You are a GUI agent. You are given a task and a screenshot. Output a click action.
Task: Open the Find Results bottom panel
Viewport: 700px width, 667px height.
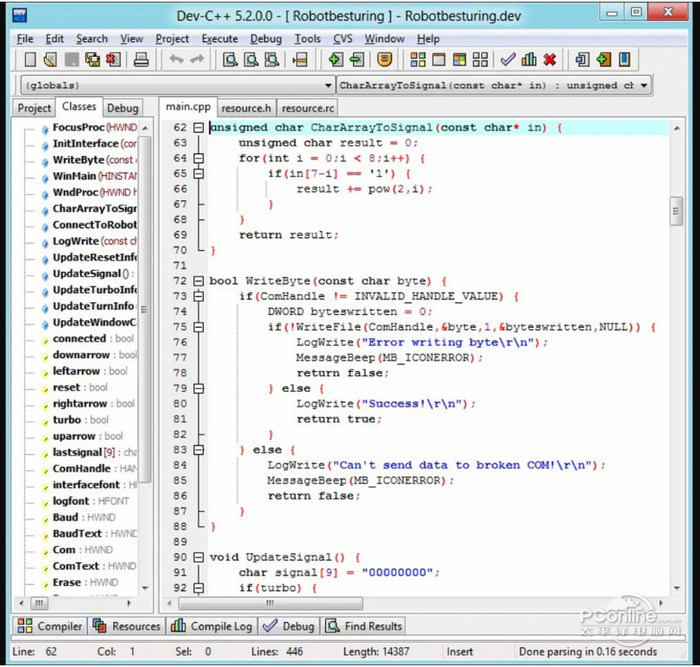coord(363,626)
